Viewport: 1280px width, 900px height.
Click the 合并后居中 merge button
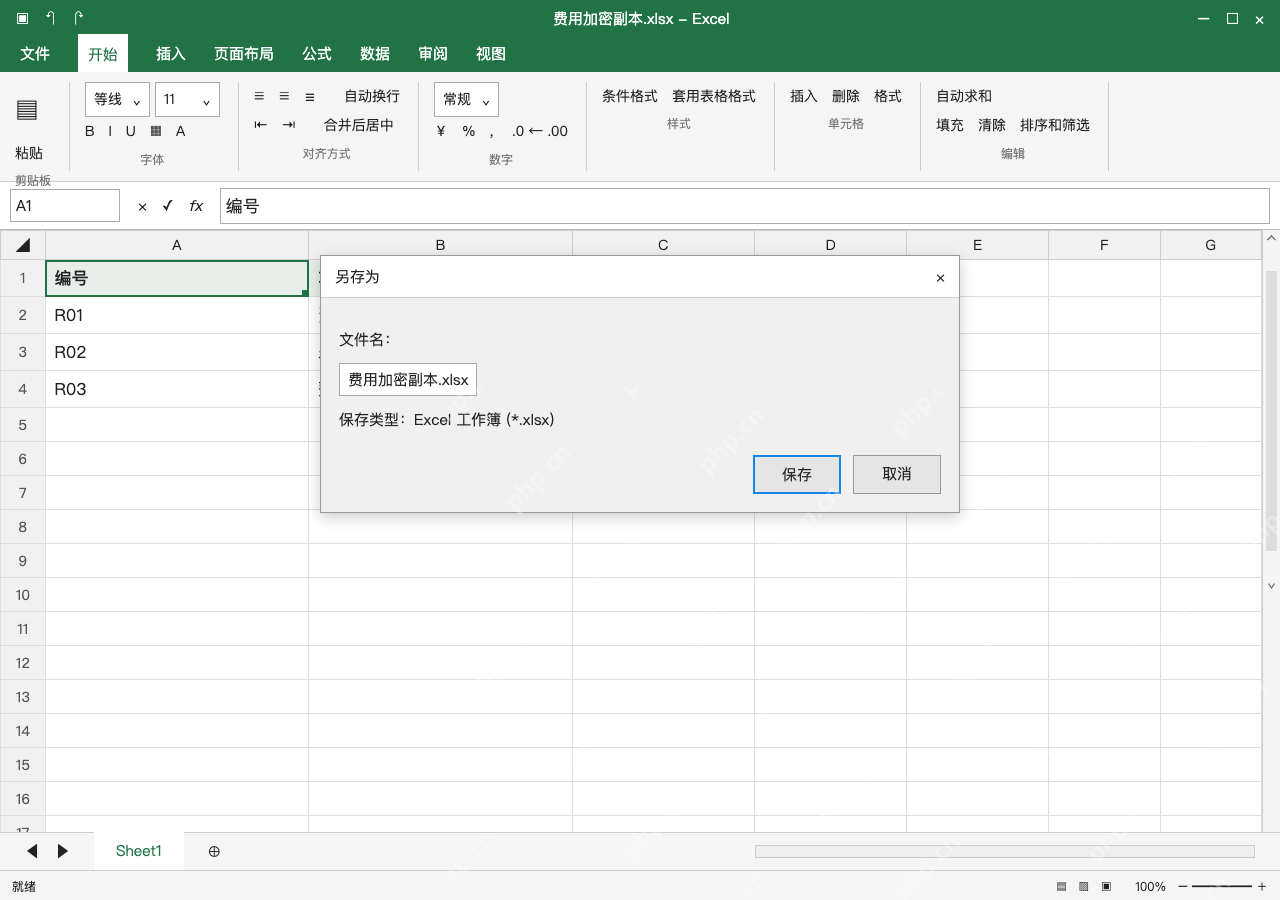[359, 125]
